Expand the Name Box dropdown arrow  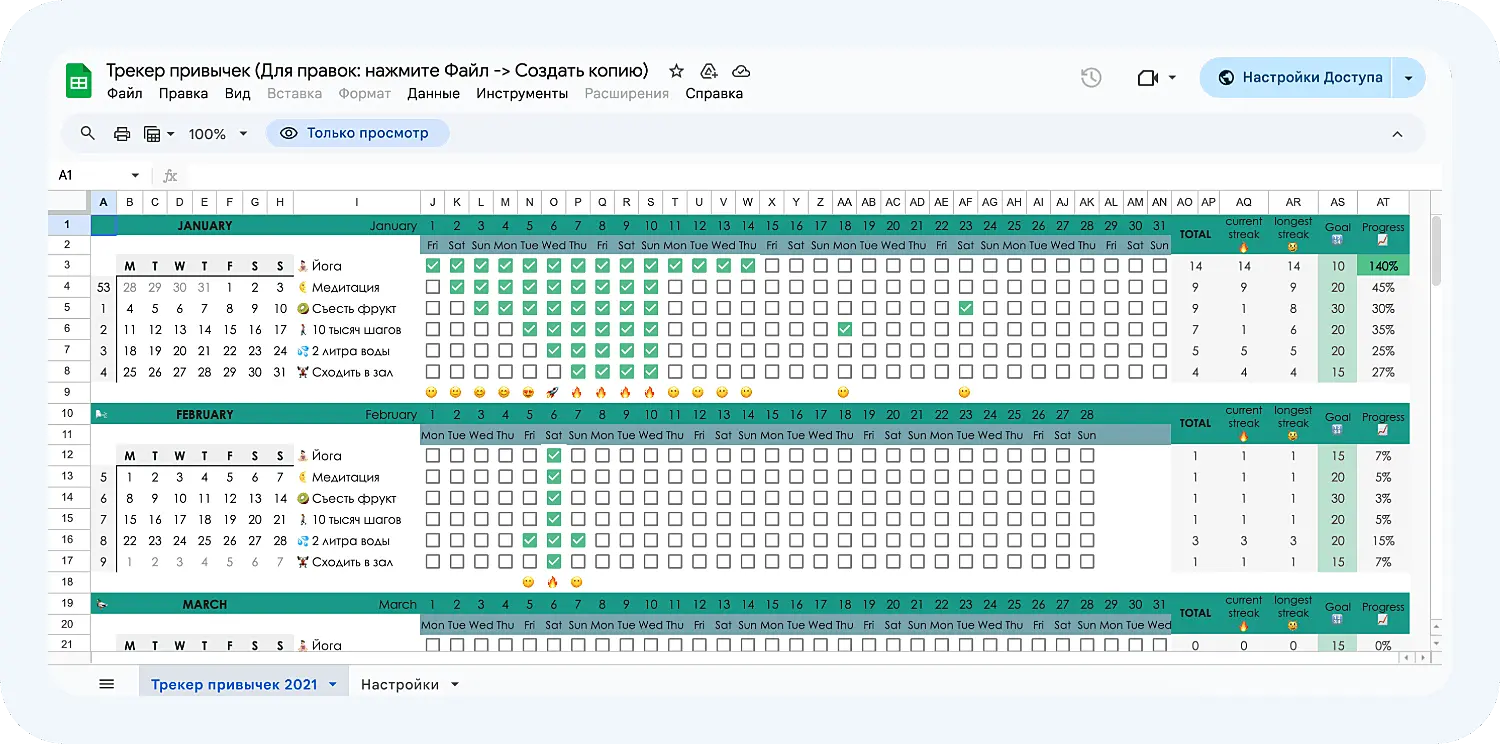[135, 176]
